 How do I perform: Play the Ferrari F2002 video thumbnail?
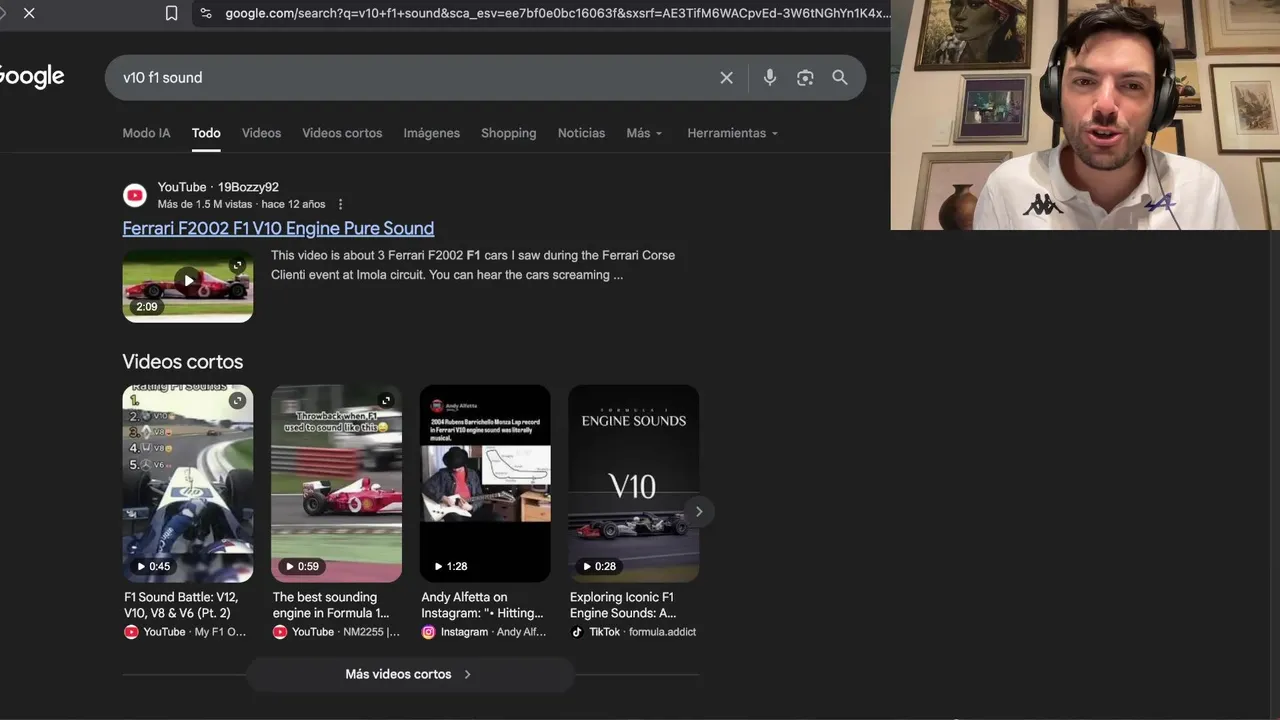click(188, 285)
